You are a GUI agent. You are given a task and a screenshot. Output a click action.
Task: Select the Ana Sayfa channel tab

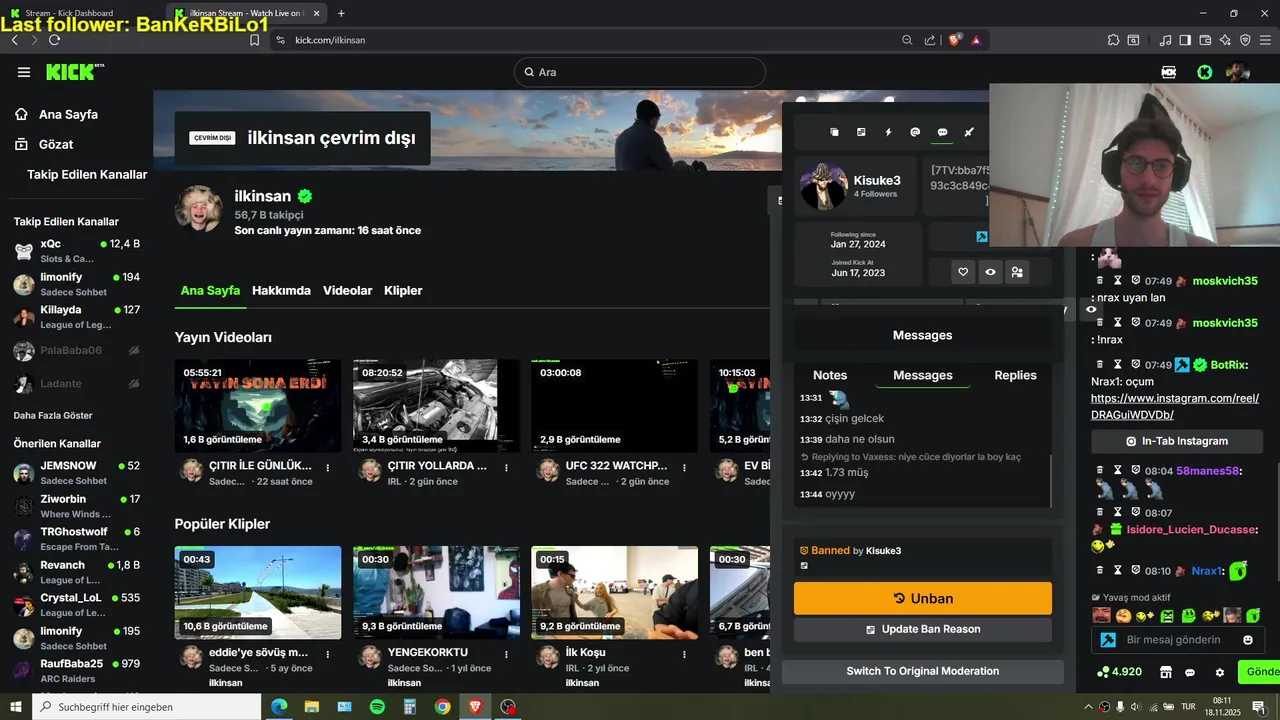(210, 290)
